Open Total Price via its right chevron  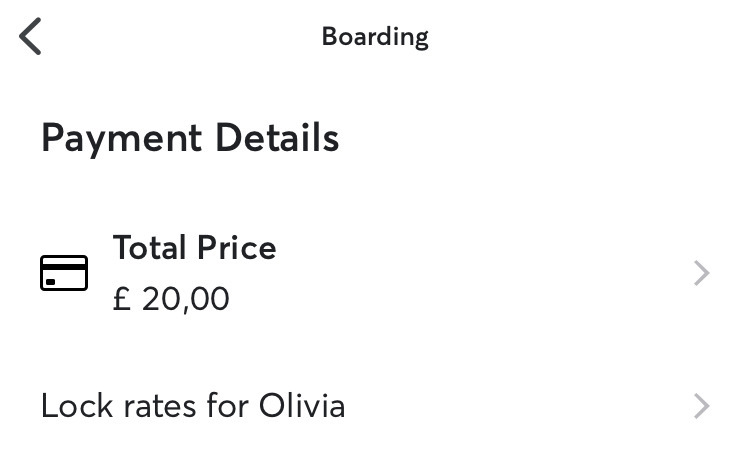point(701,273)
